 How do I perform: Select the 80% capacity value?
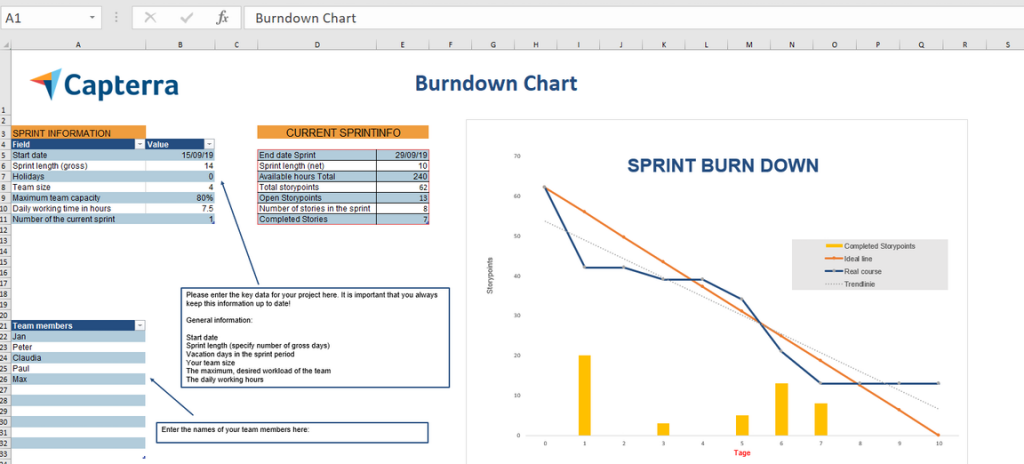click(x=180, y=198)
